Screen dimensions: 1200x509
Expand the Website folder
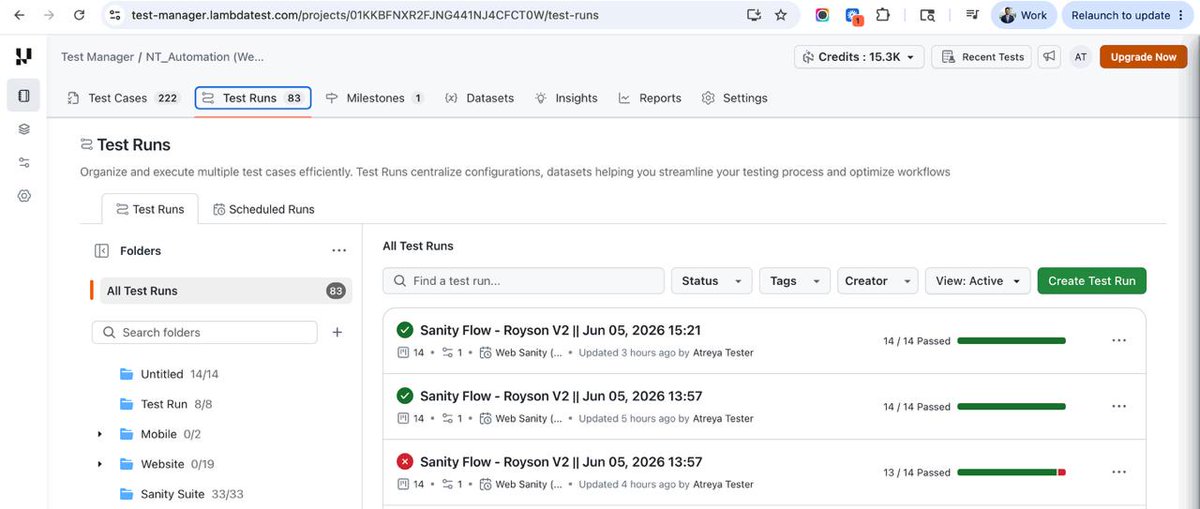click(x=99, y=464)
